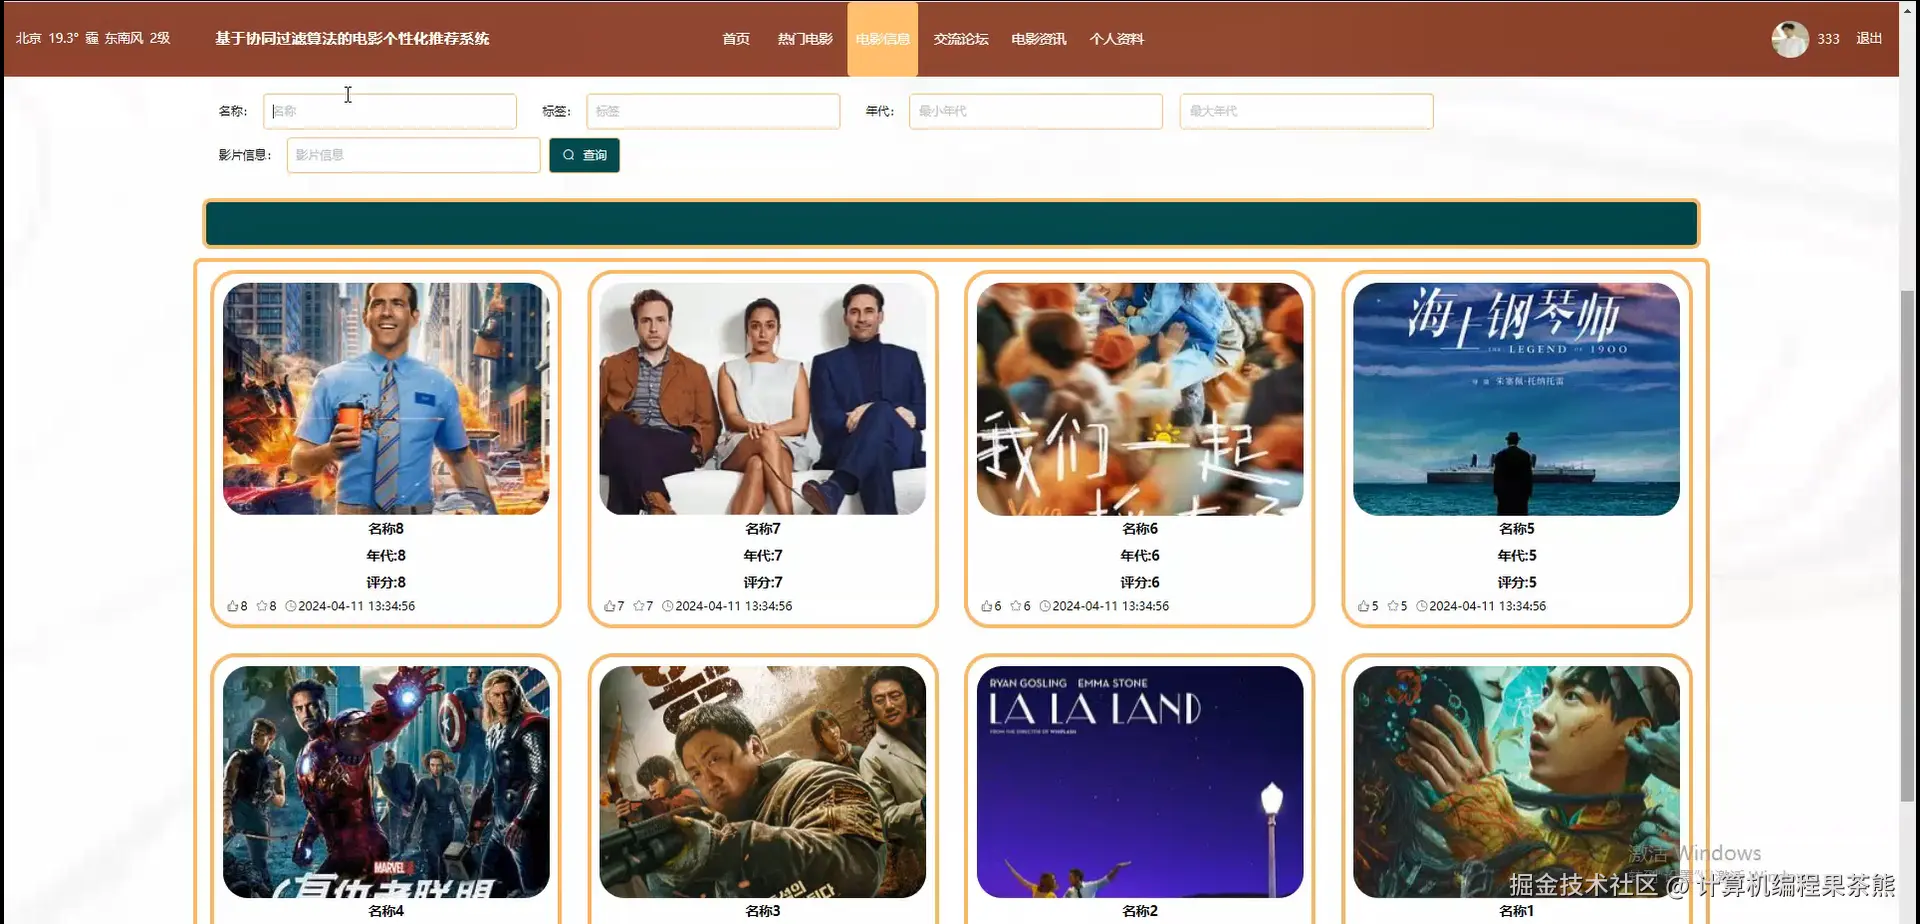Image resolution: width=1920 pixels, height=924 pixels.
Task: Open the poster of 名称1
Action: tap(1516, 782)
